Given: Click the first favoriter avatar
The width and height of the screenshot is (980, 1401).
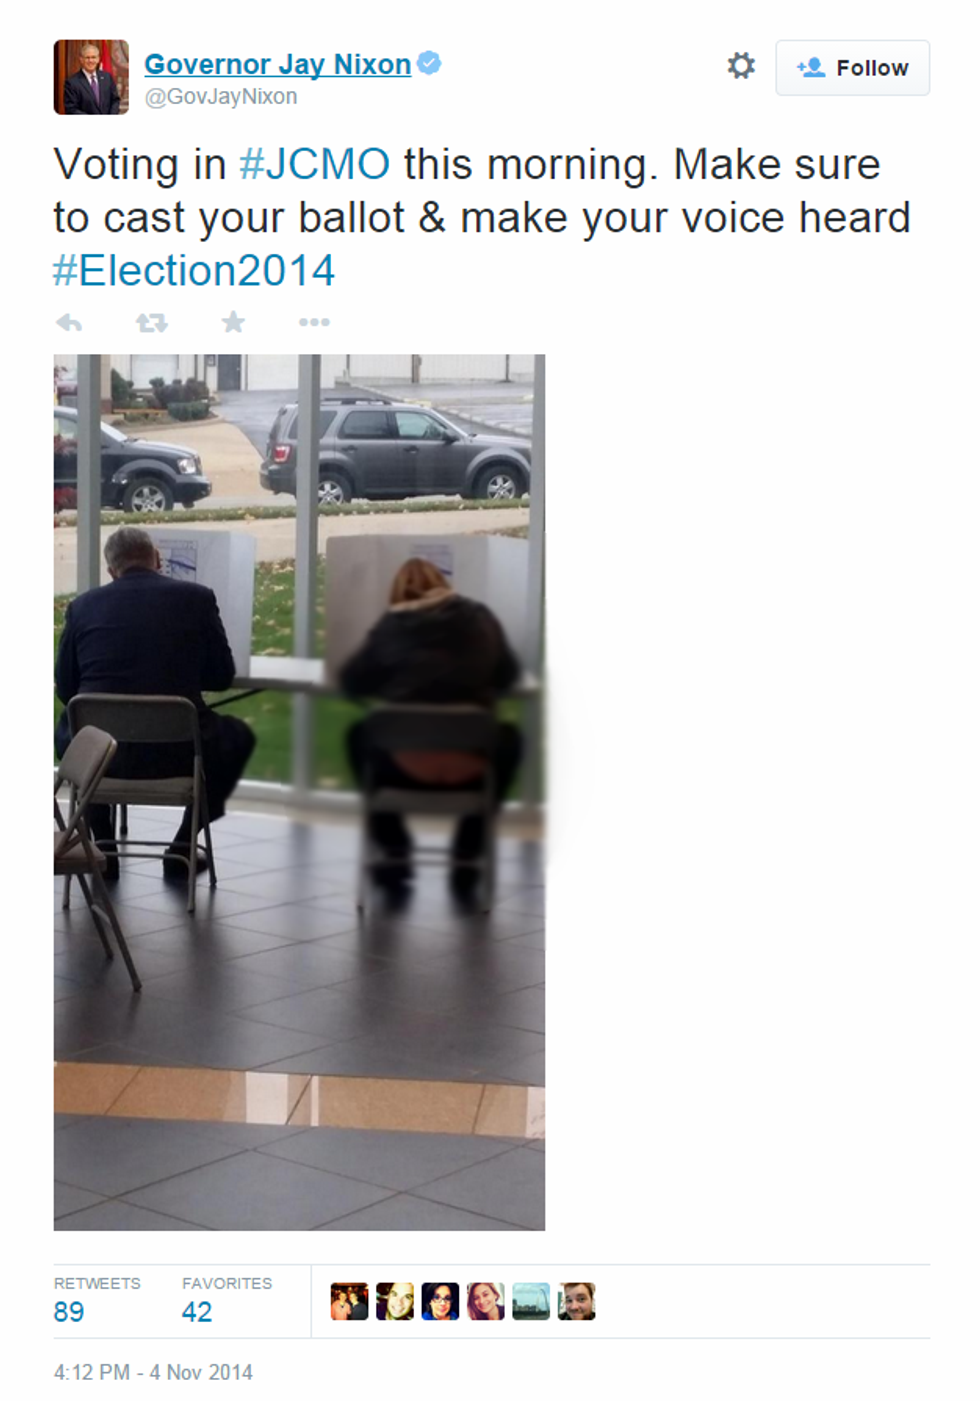Looking at the screenshot, I should 349,1302.
